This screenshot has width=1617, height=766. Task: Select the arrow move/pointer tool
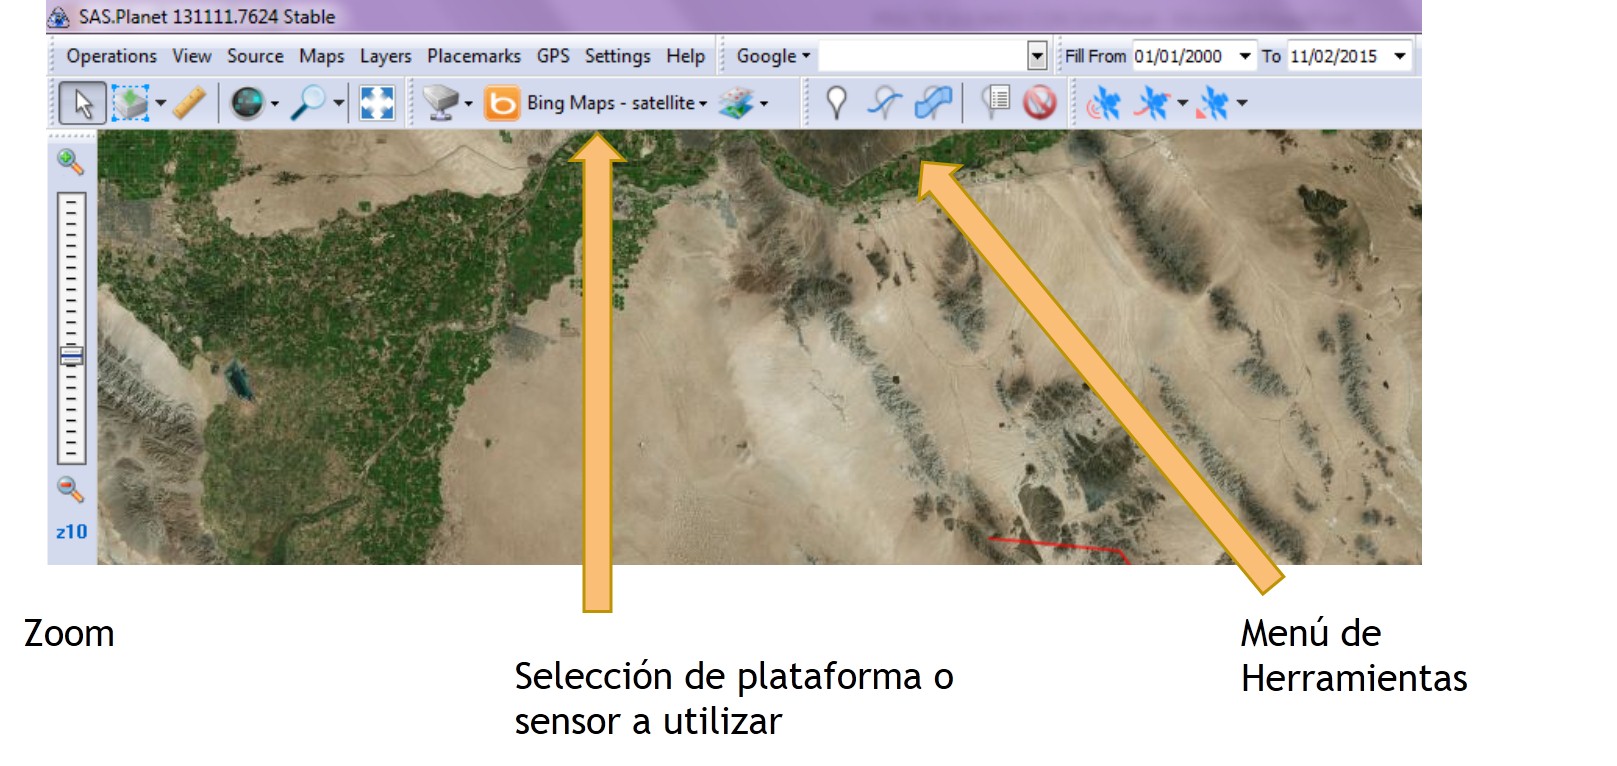(82, 103)
